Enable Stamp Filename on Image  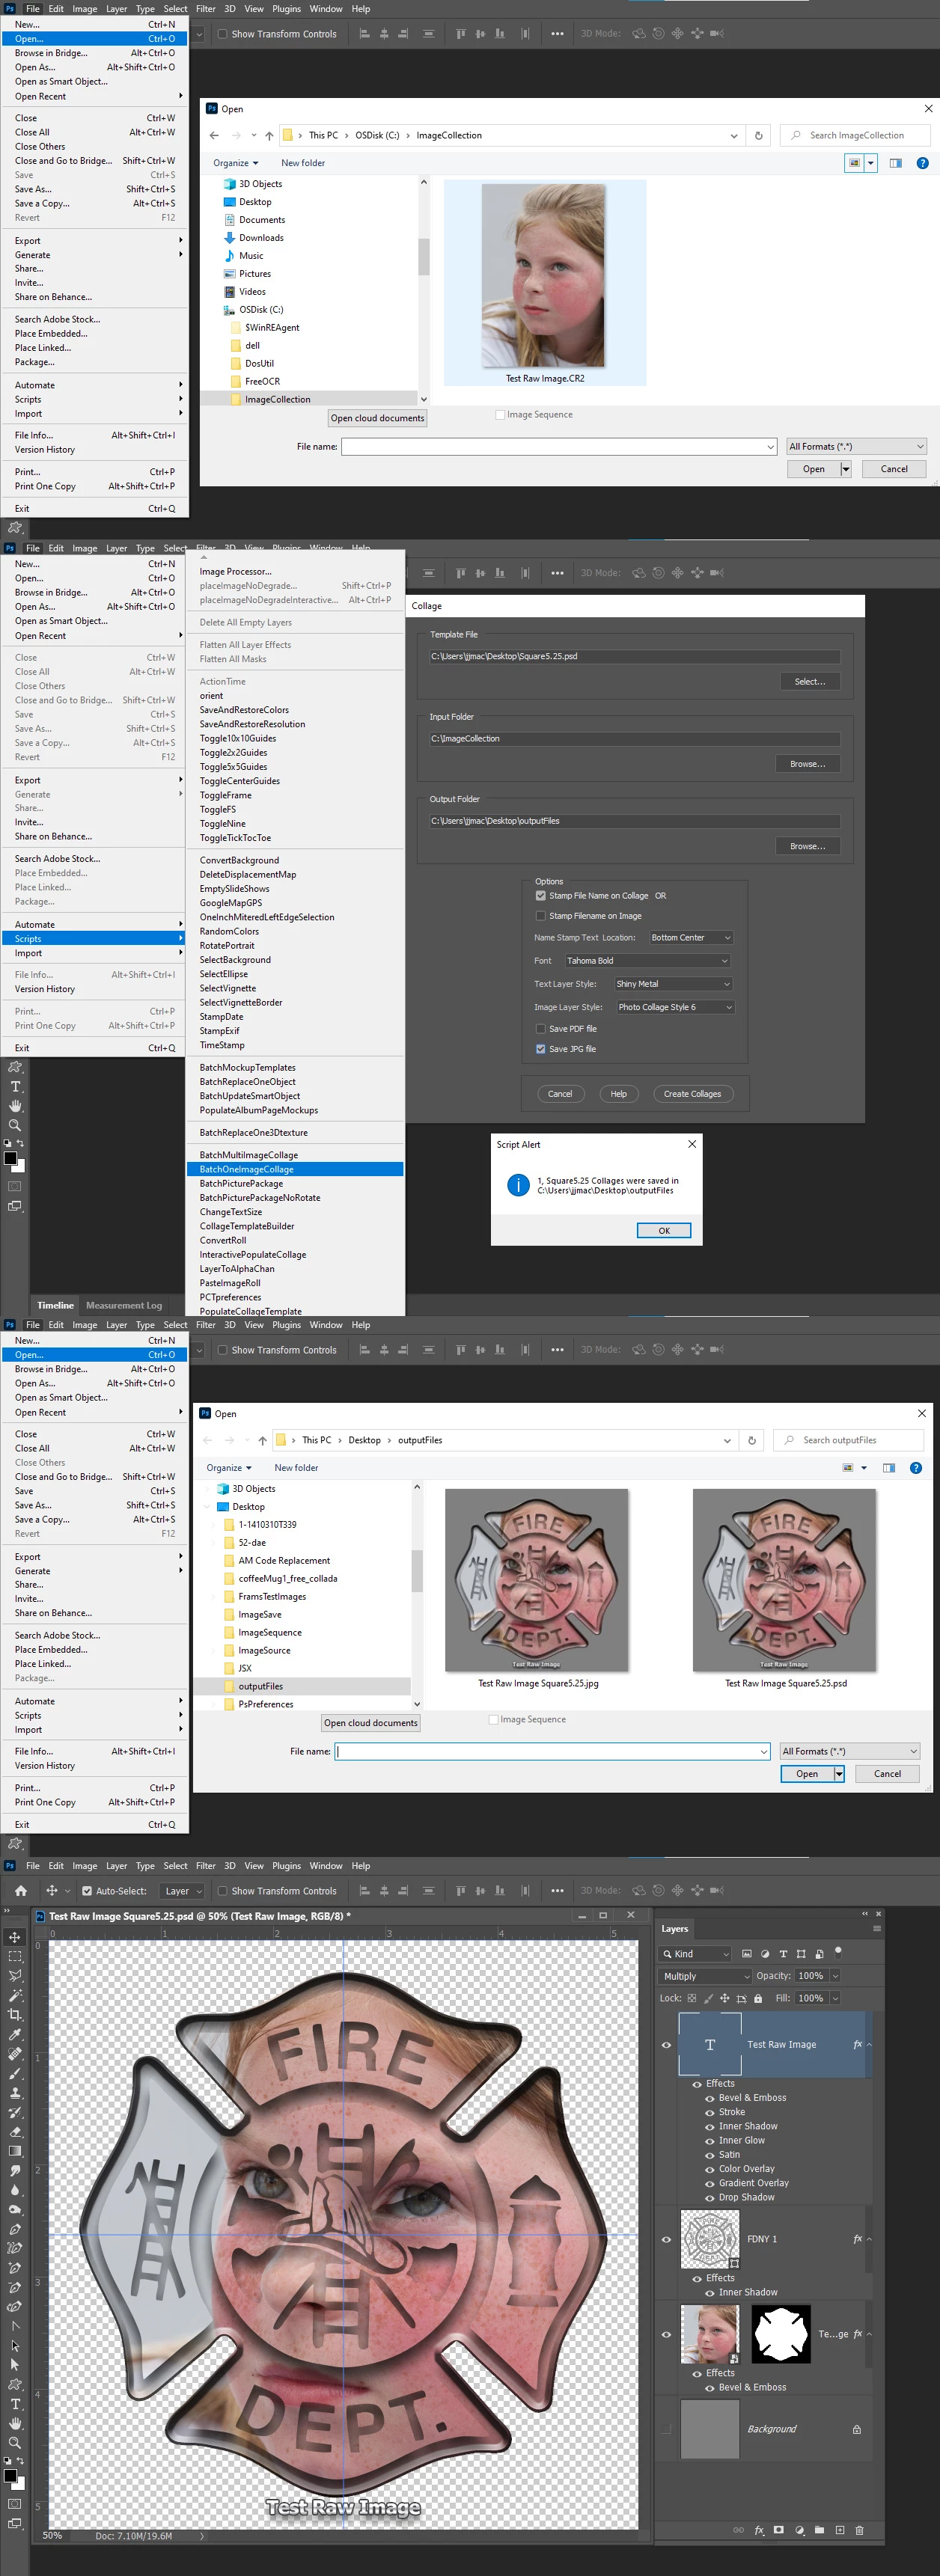[541, 916]
